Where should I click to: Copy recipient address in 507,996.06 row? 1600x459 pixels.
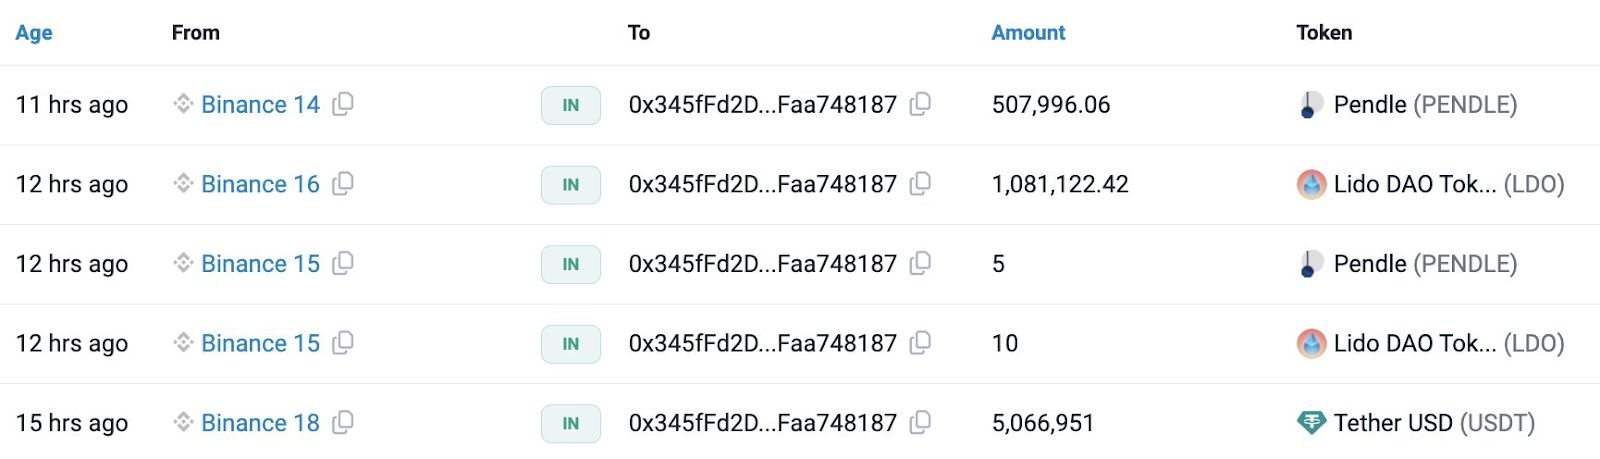point(920,104)
